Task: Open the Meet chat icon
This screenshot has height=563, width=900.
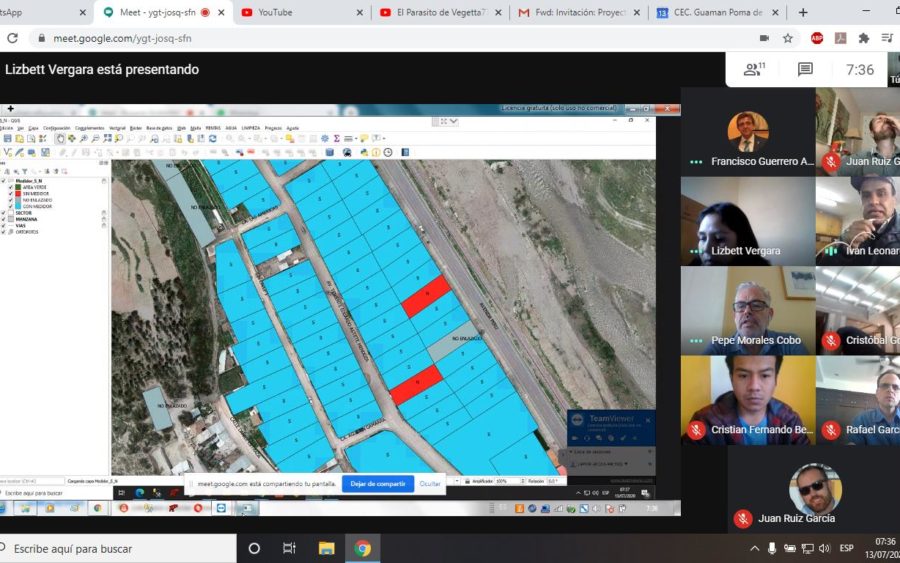Action: pos(805,69)
